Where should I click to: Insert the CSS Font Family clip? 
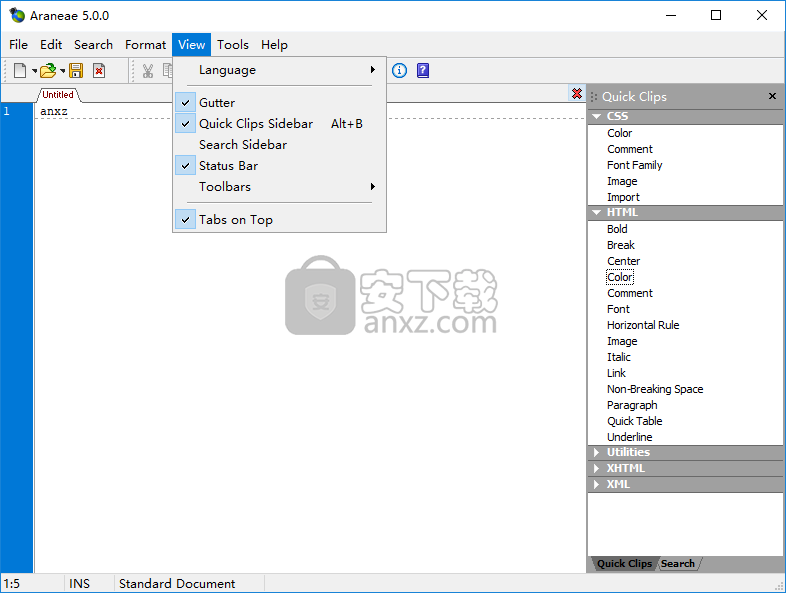(x=635, y=165)
